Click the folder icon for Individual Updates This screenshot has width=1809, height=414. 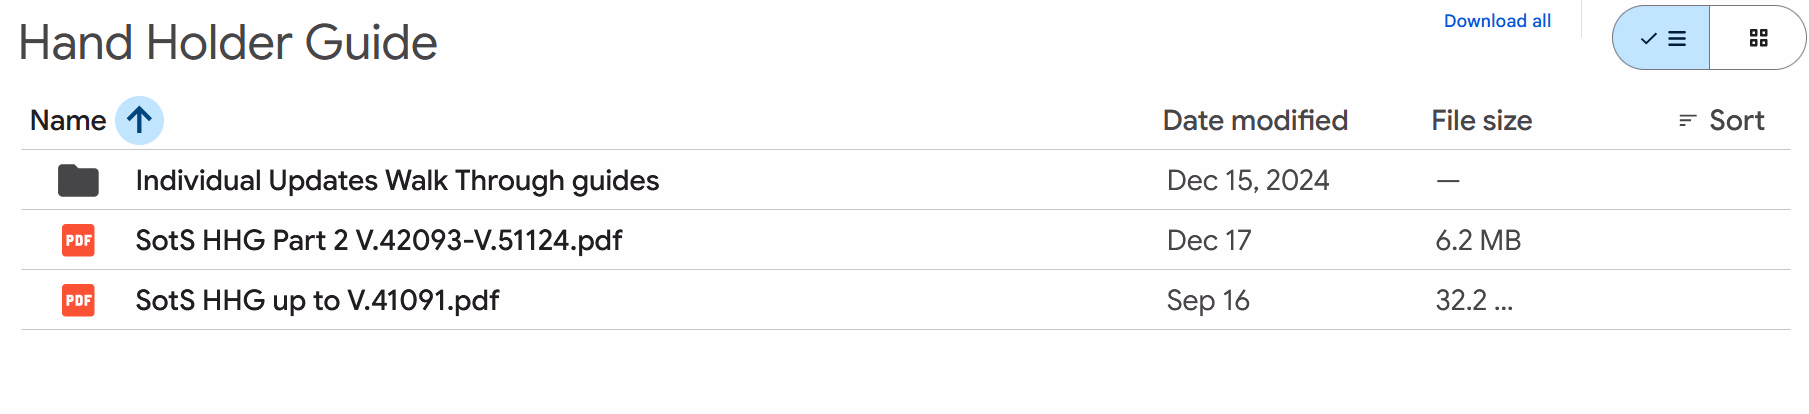pyautogui.click(x=78, y=181)
